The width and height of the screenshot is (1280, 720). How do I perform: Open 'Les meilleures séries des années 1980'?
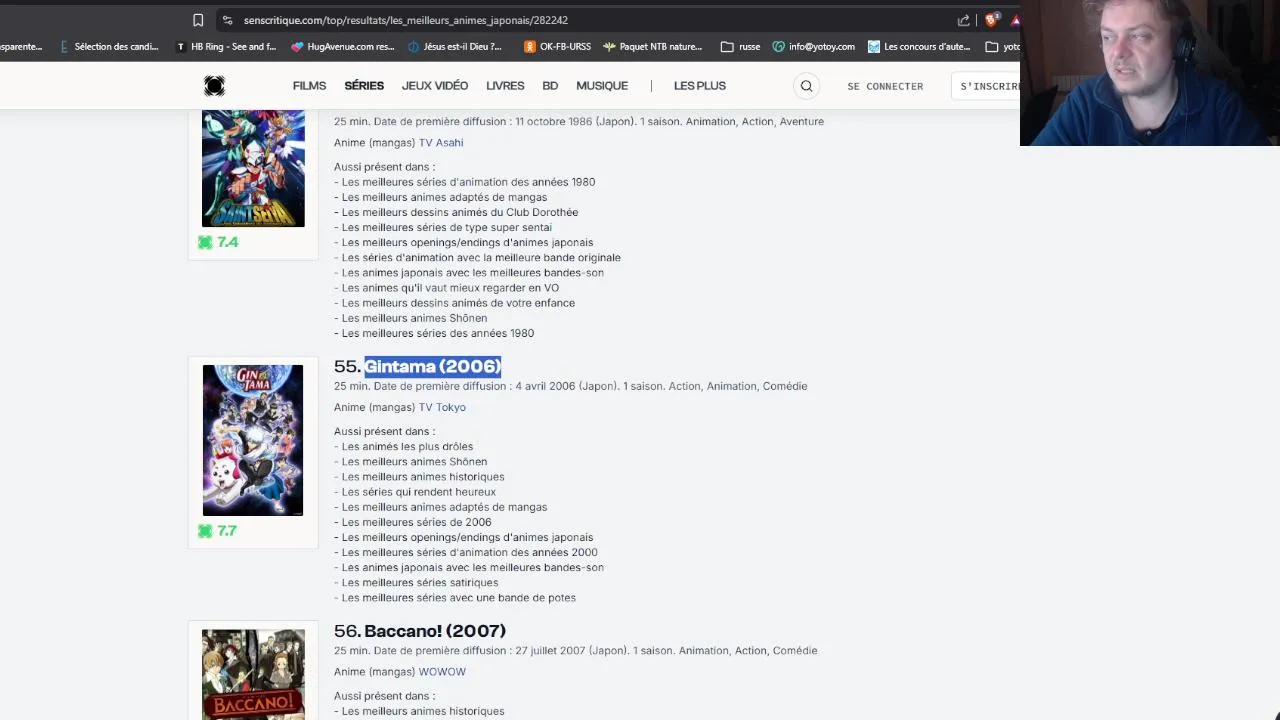pyautogui.click(x=438, y=333)
